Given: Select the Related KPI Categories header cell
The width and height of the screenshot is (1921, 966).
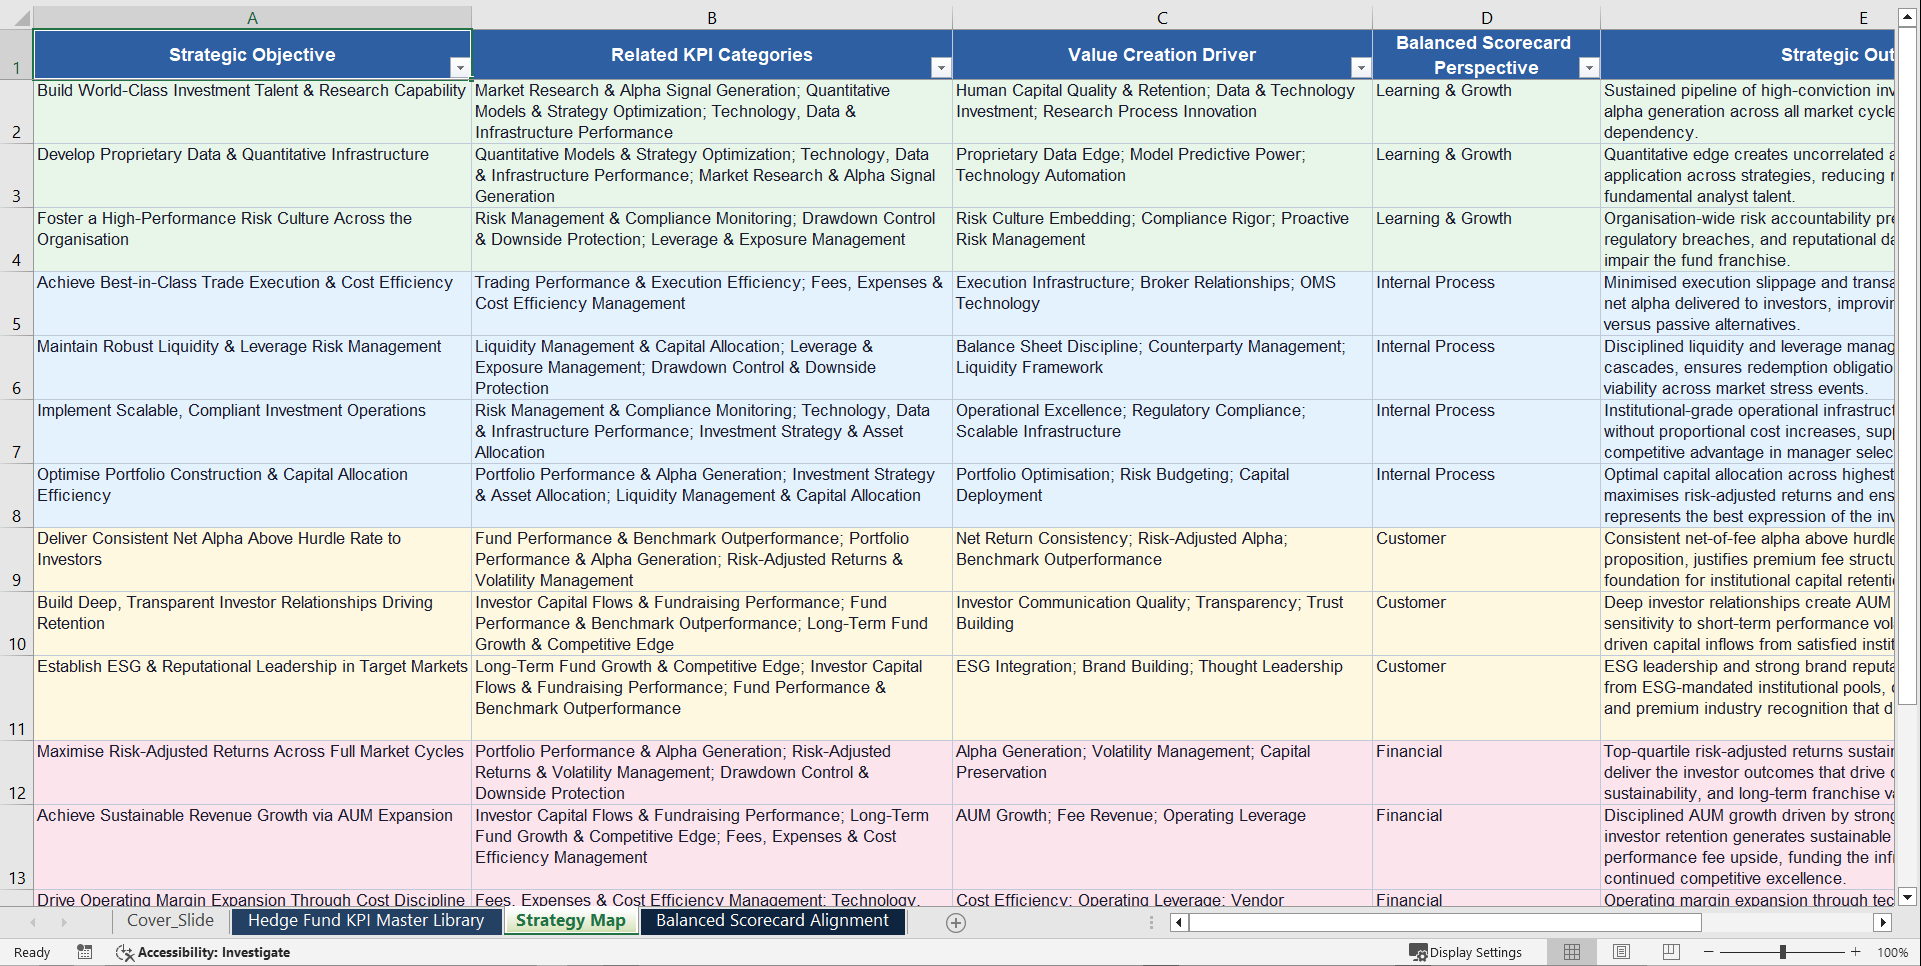Looking at the screenshot, I should [x=712, y=55].
